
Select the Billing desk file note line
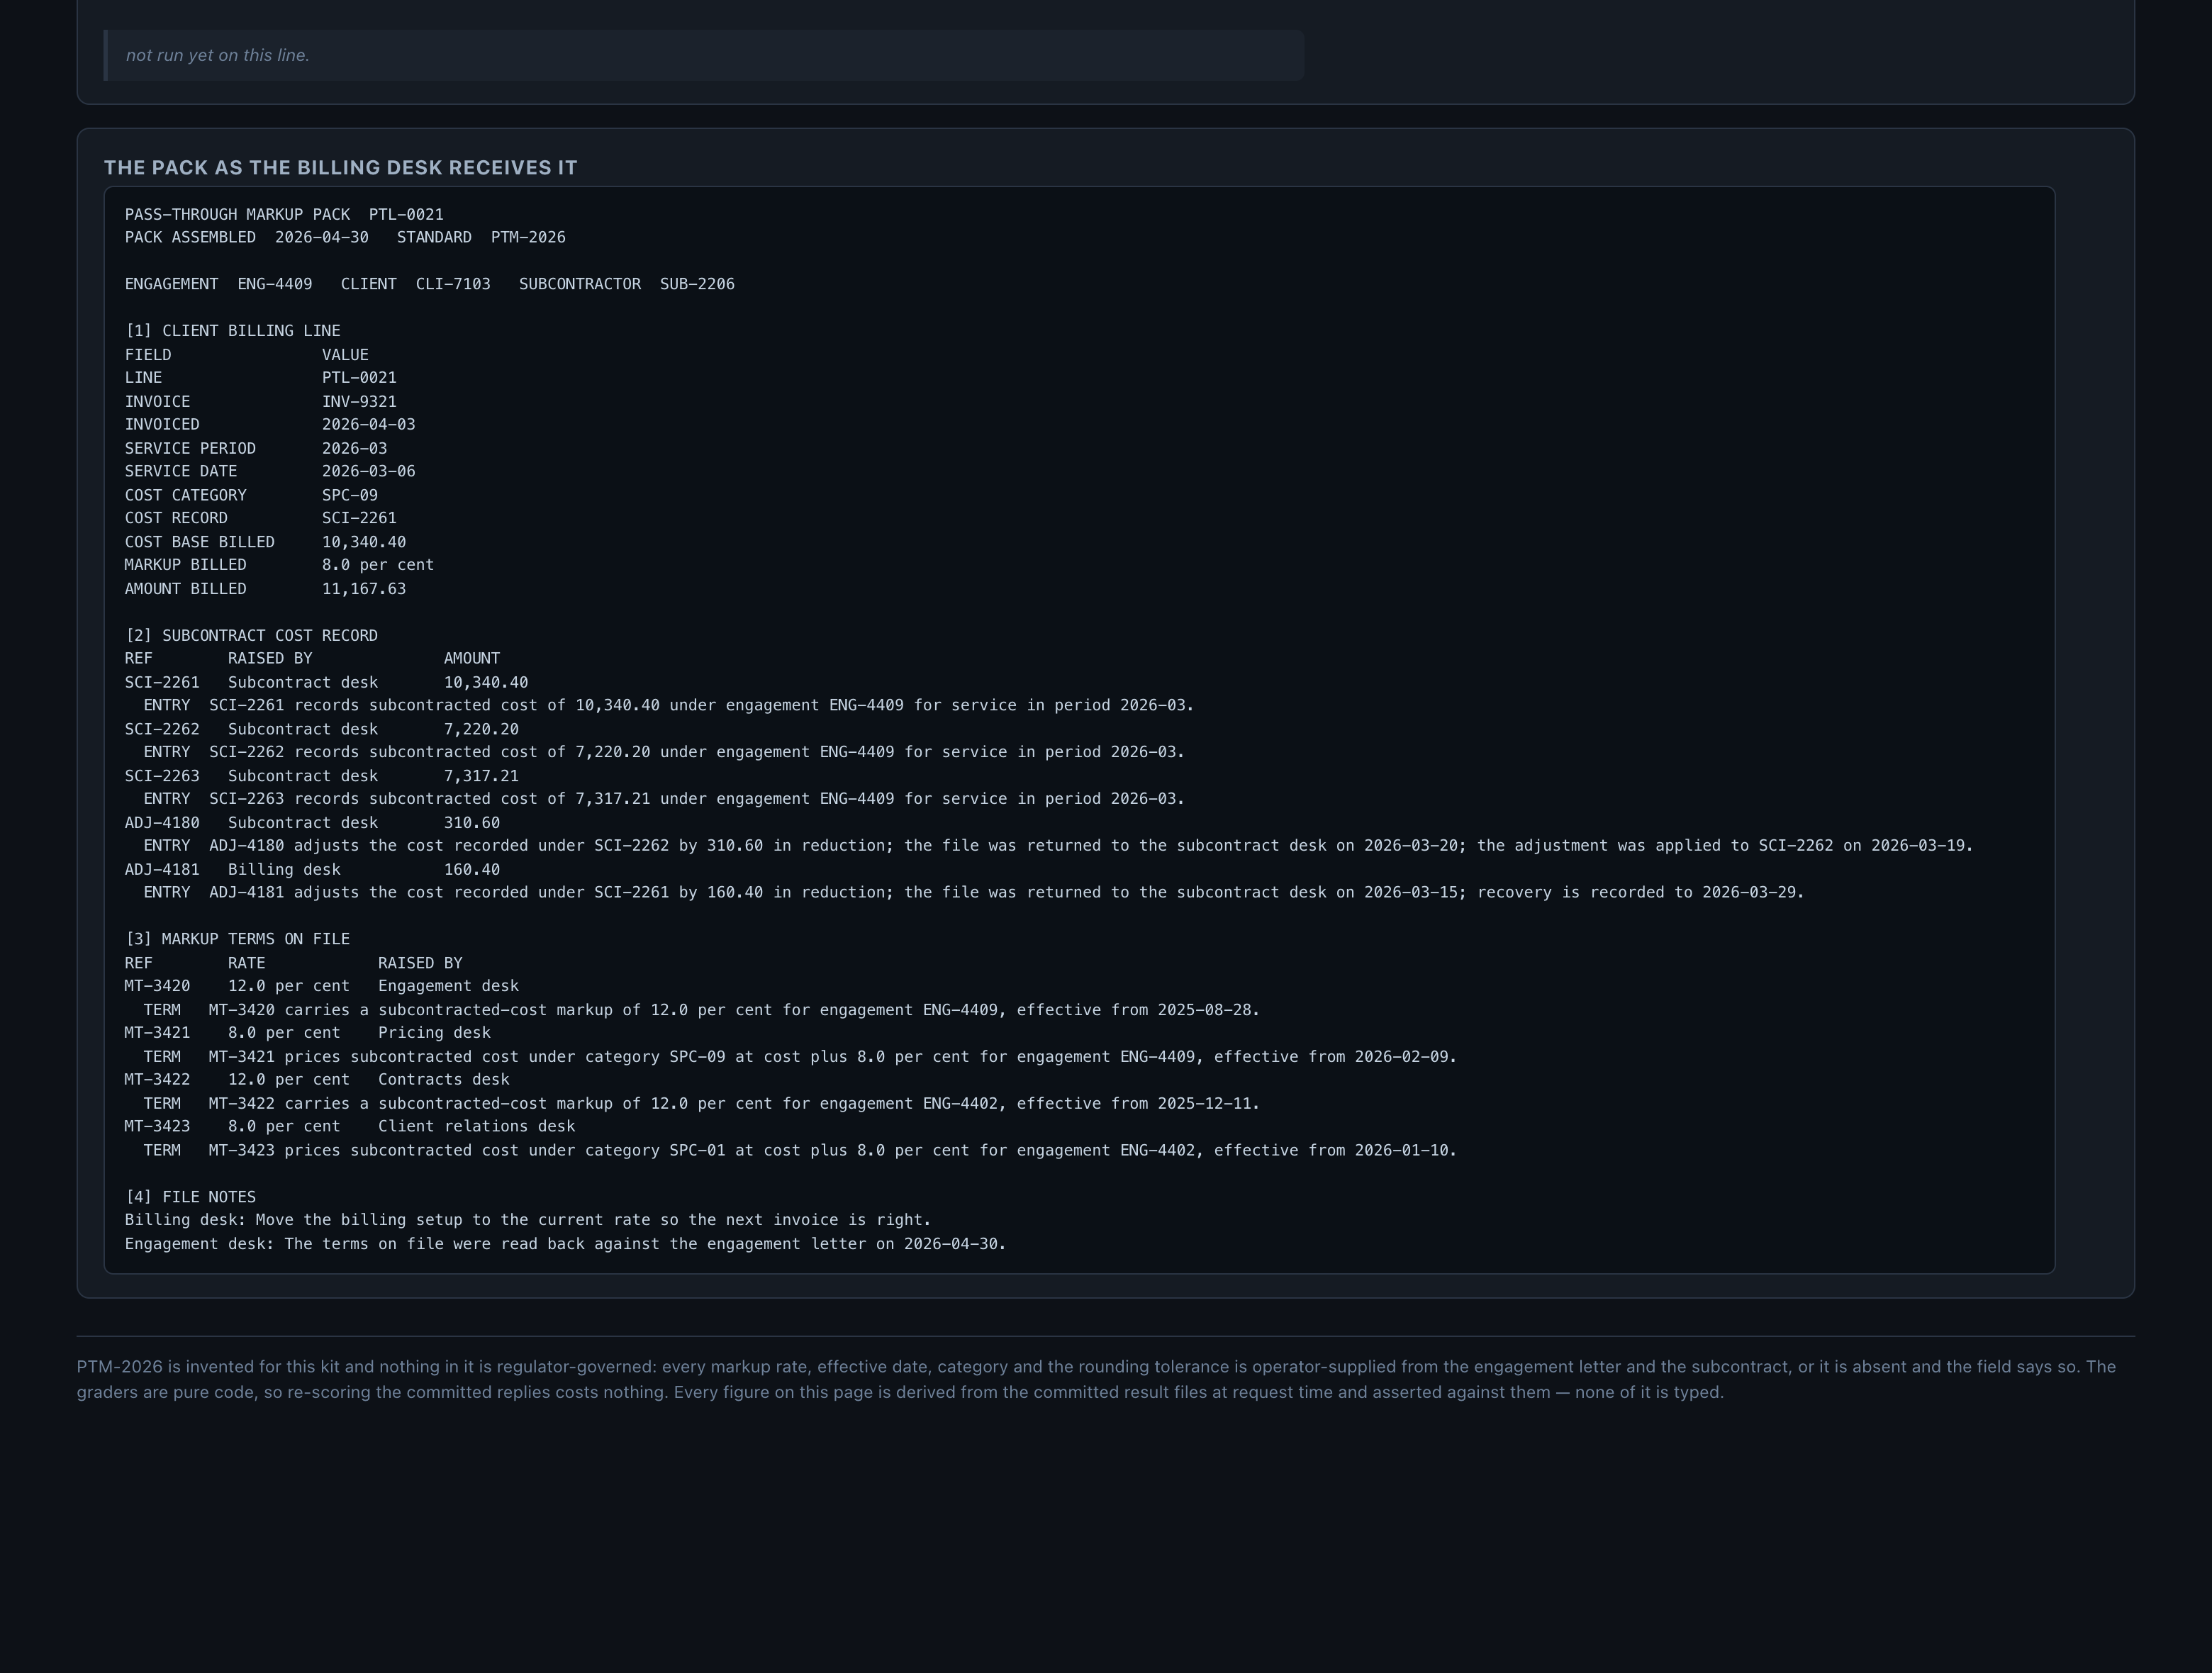[528, 1220]
